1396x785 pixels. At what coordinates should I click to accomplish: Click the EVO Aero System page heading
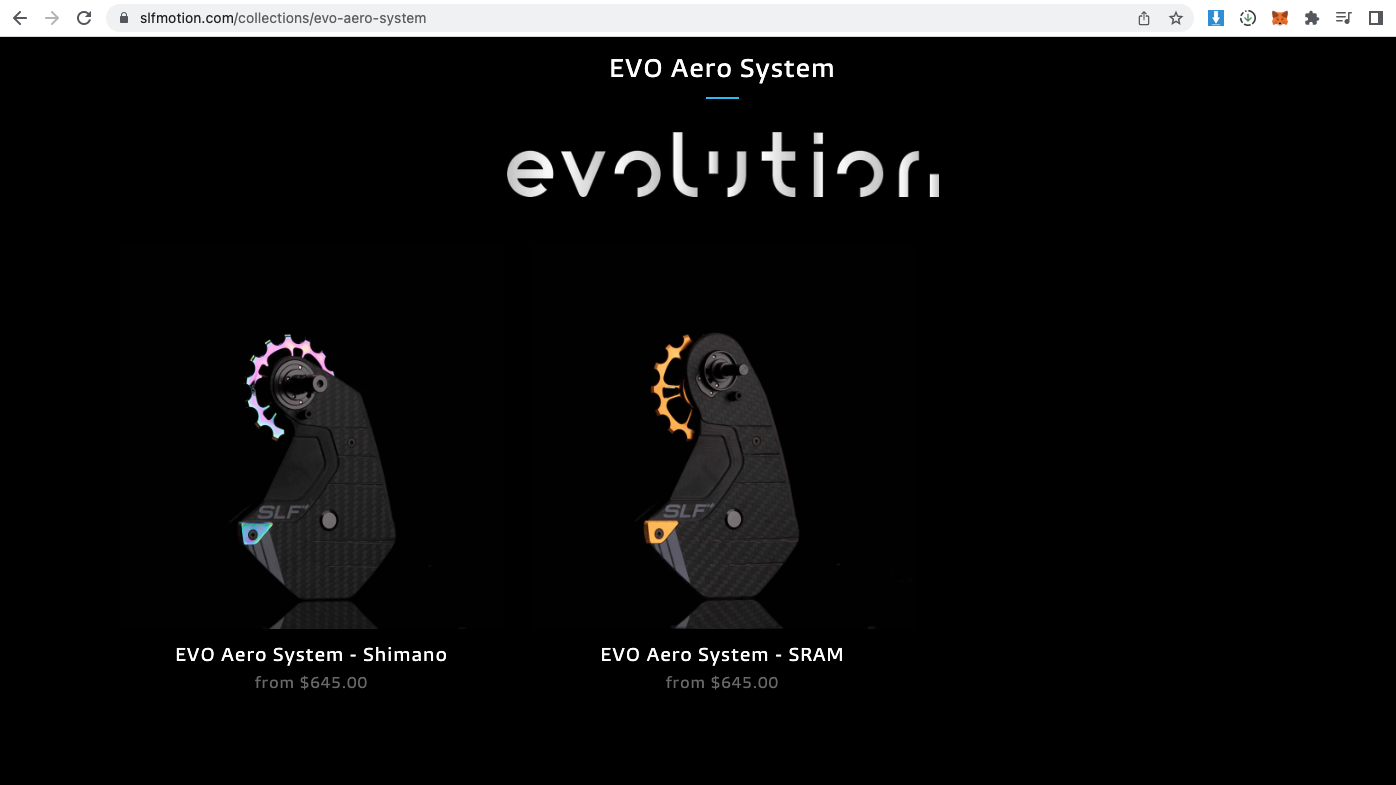[x=722, y=69]
